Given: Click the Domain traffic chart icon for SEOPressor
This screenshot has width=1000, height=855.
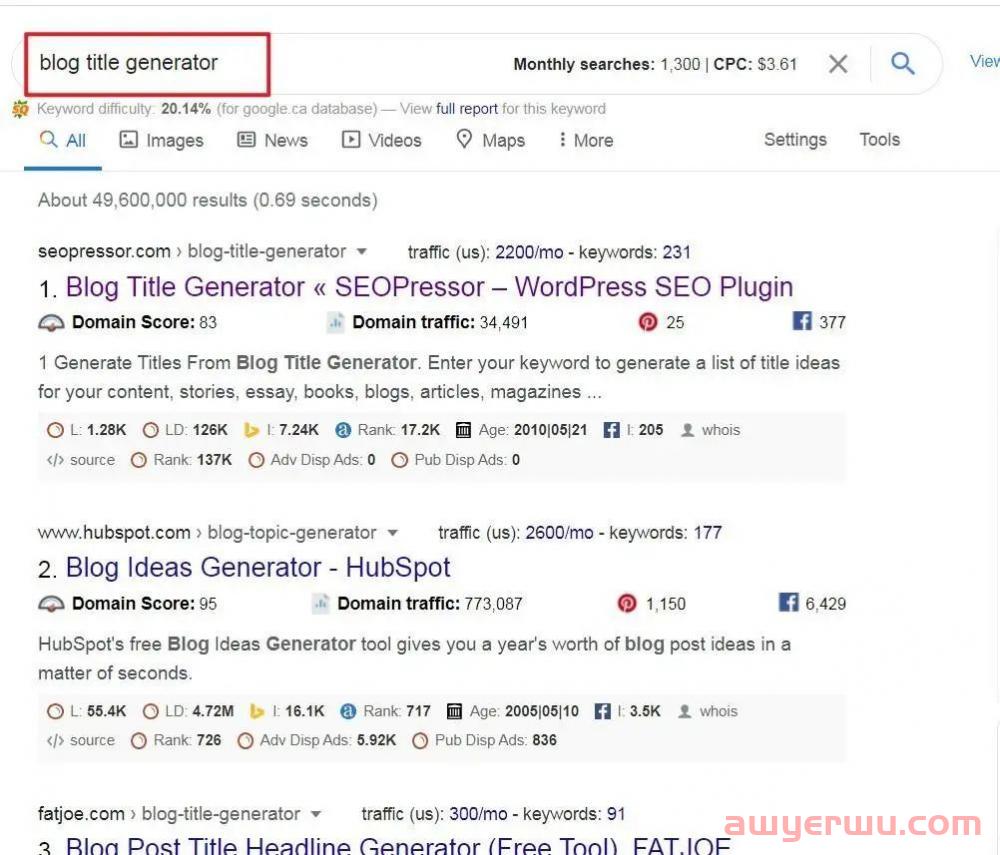Looking at the screenshot, I should pyautogui.click(x=335, y=322).
